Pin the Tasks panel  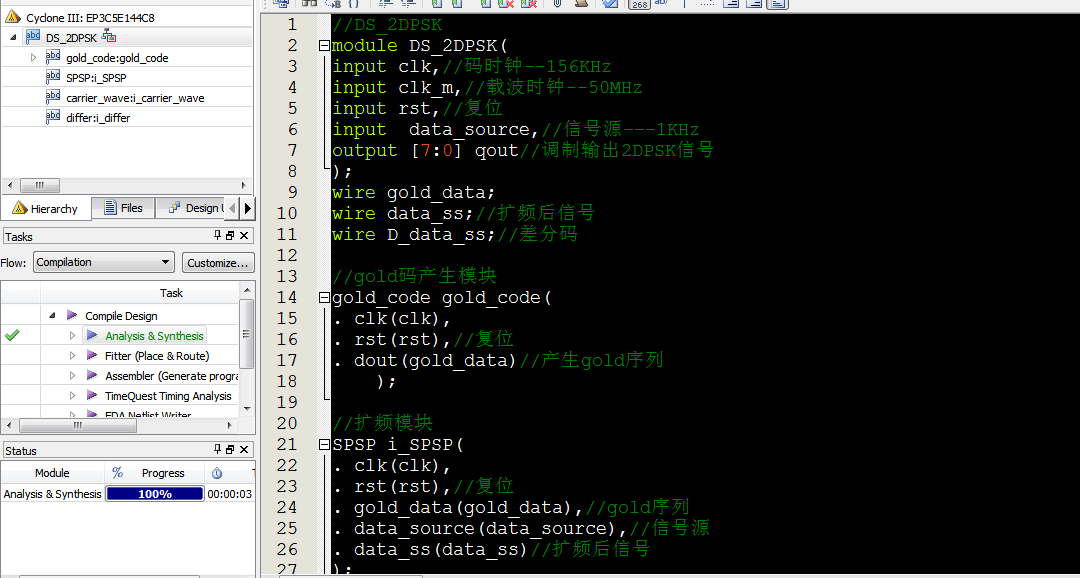218,236
